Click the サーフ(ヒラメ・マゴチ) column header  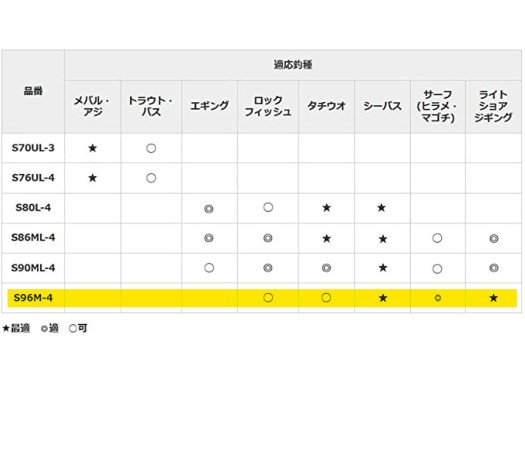438,107
